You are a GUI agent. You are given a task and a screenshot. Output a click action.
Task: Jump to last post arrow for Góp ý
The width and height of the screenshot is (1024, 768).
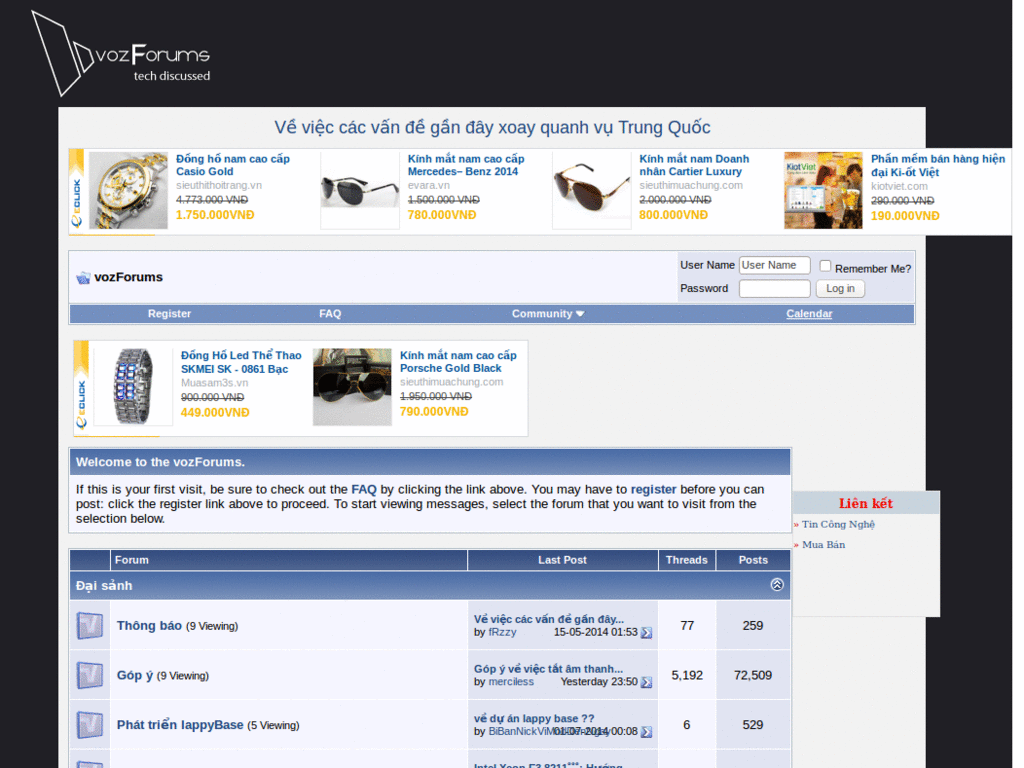[646, 682]
